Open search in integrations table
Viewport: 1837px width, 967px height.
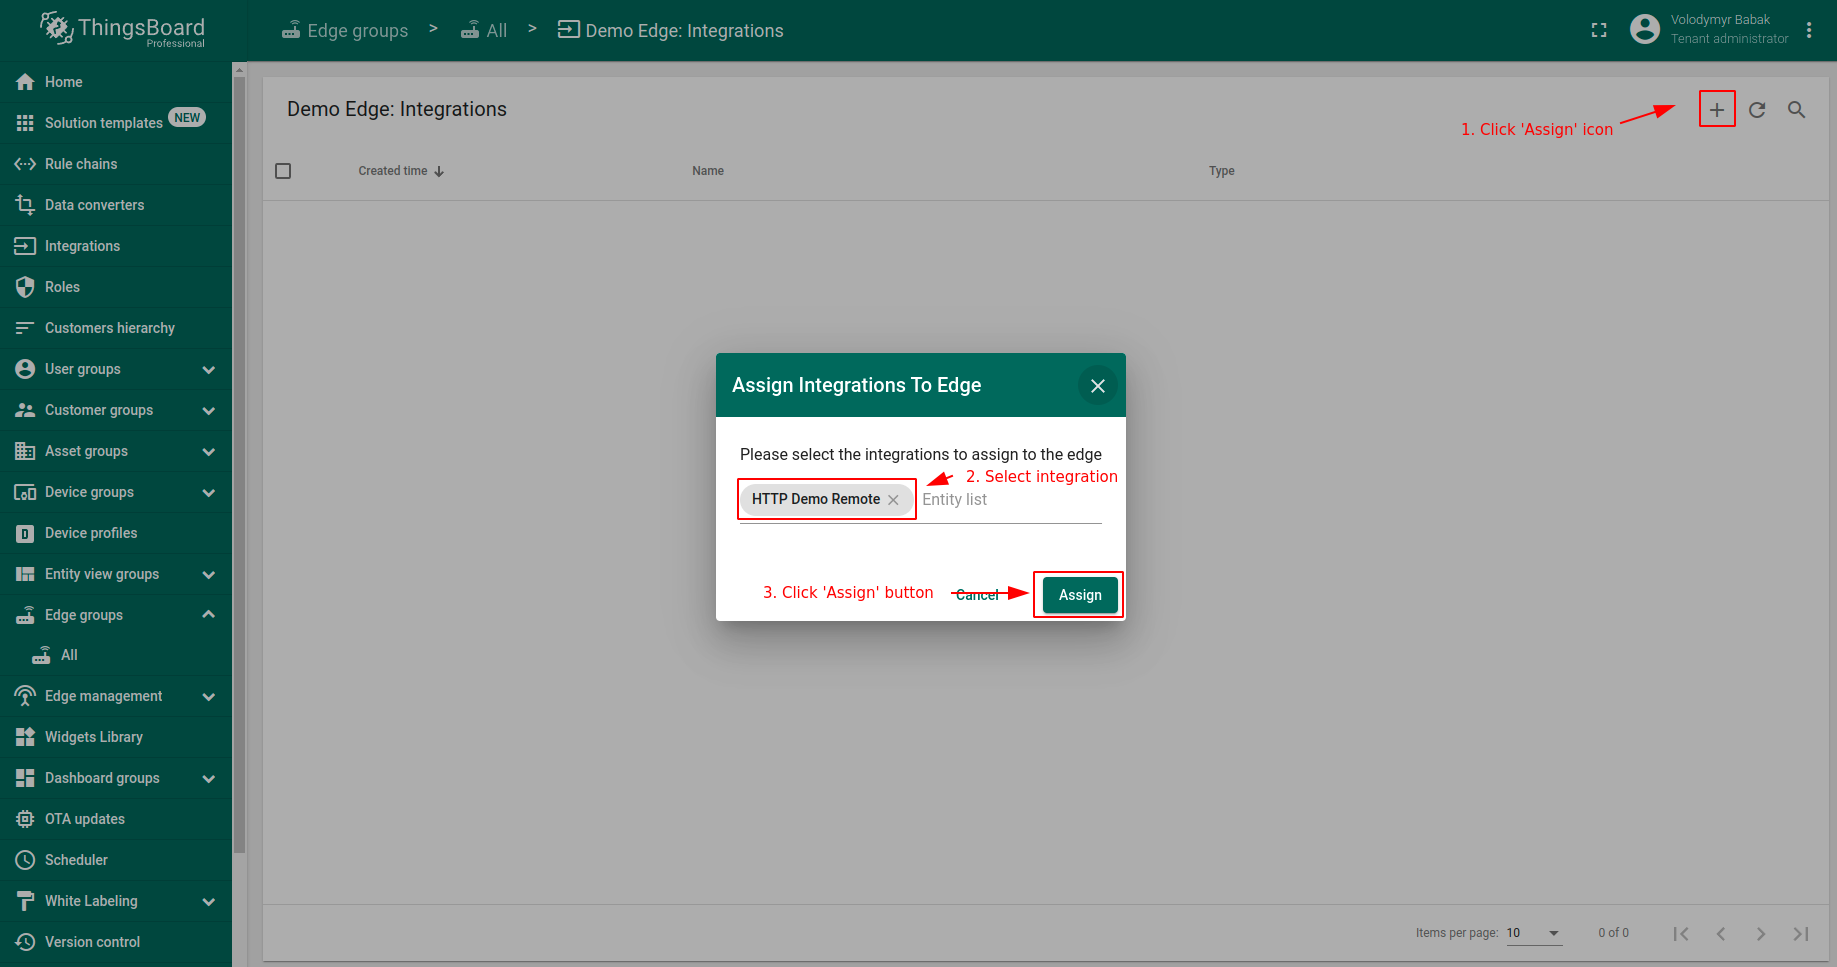point(1797,109)
